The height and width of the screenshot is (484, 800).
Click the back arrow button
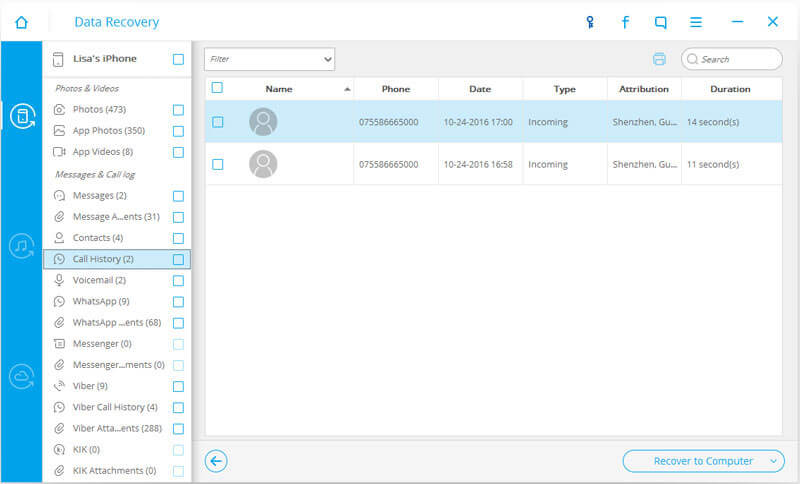point(216,462)
